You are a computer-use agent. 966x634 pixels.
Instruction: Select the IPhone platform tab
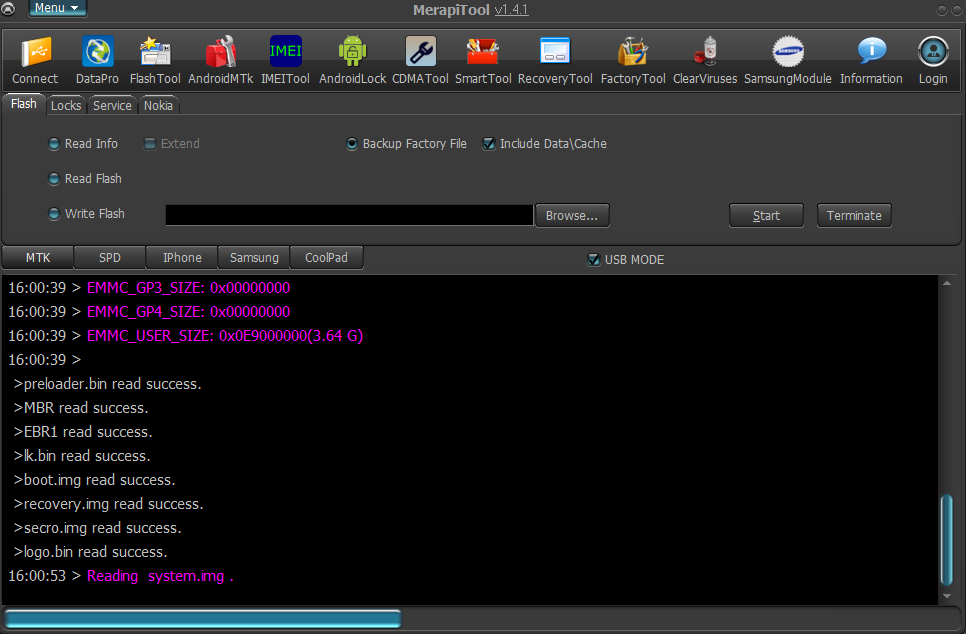(x=182, y=258)
